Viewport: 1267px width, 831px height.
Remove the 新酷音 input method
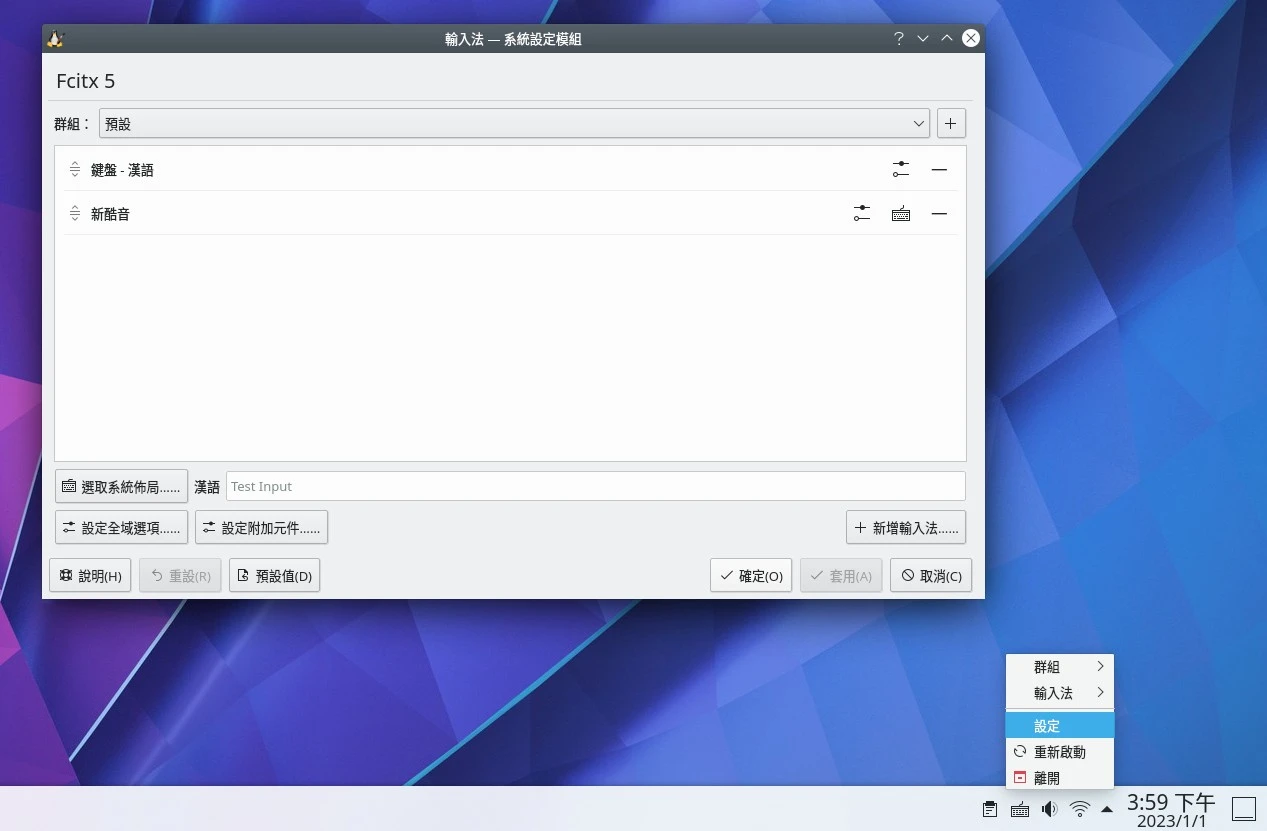(939, 214)
